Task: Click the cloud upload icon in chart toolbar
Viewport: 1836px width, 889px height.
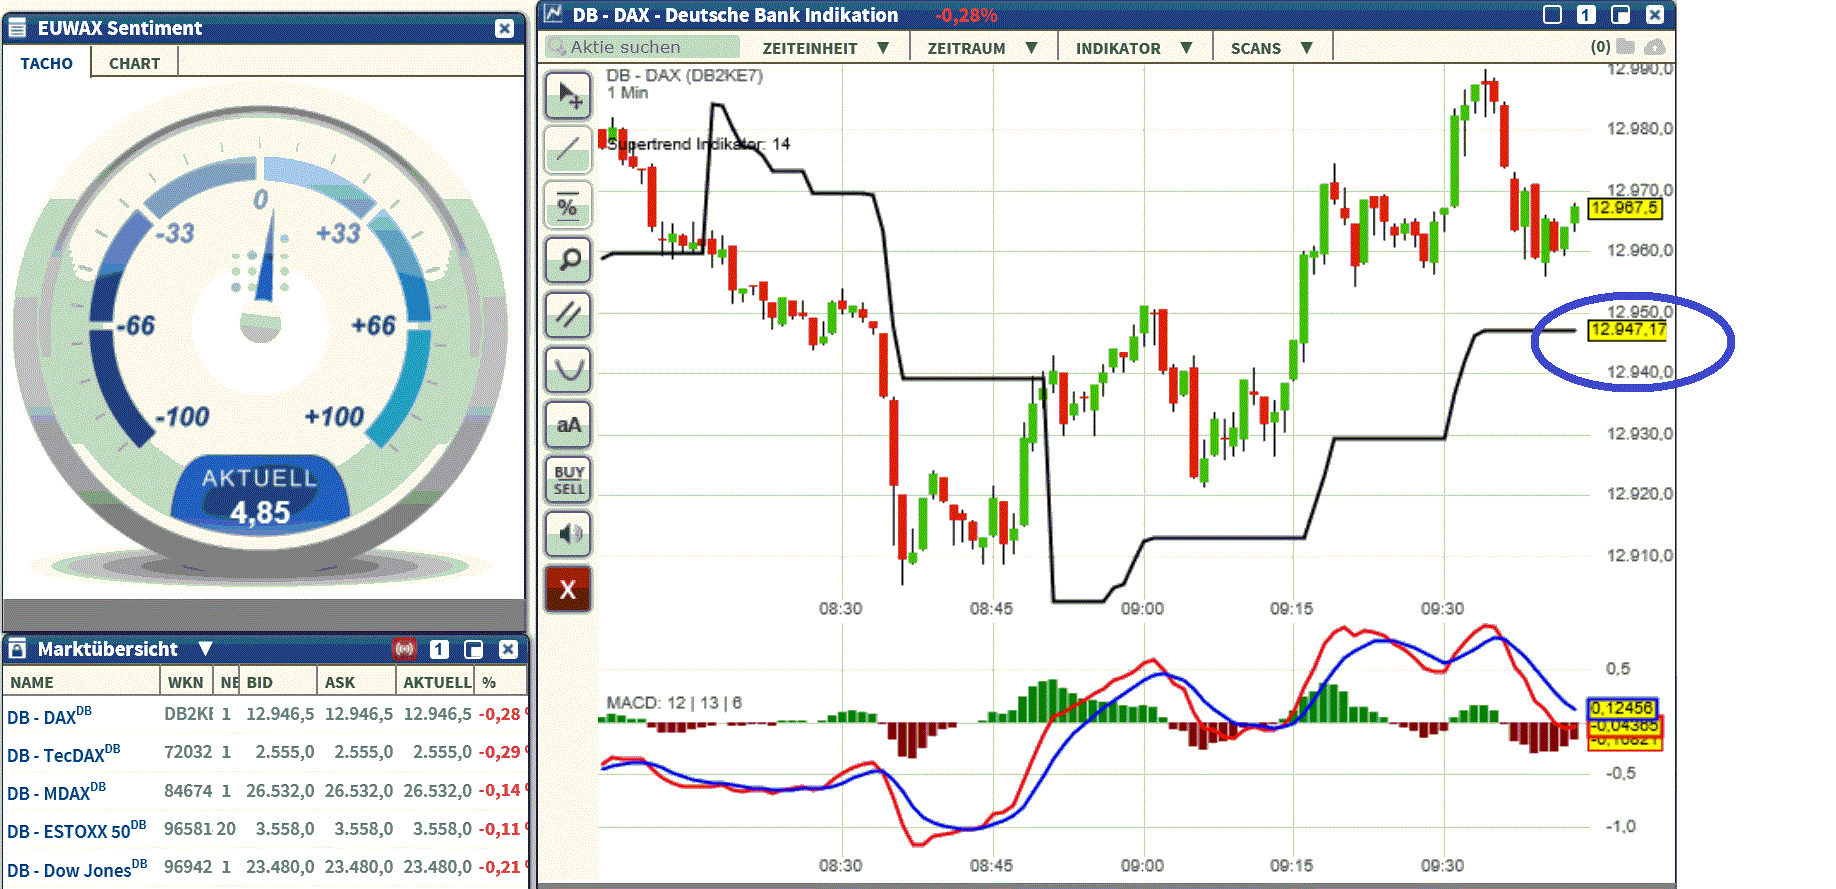Action: pyautogui.click(x=1655, y=46)
